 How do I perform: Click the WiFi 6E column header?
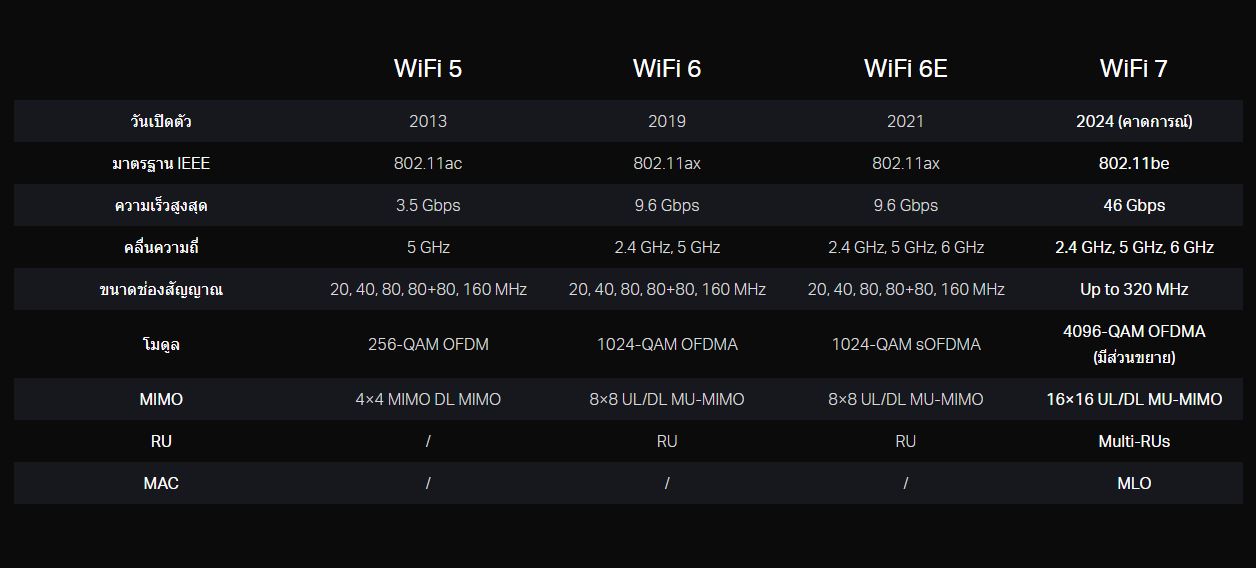coord(905,68)
